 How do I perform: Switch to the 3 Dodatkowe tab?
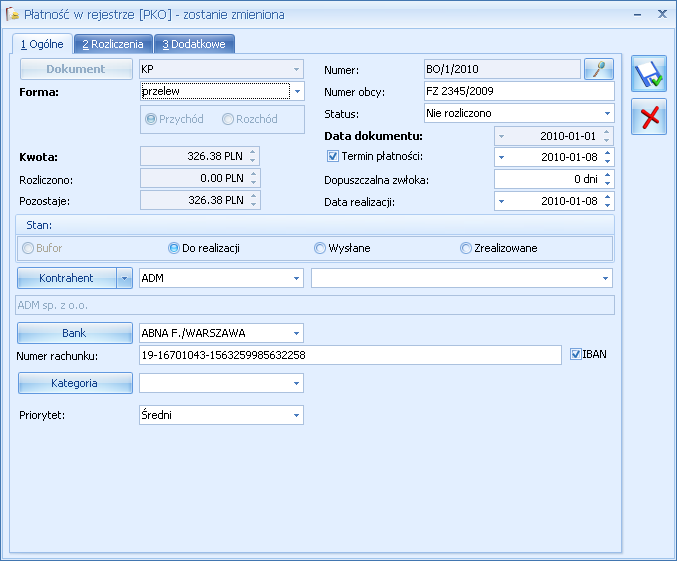click(194, 44)
